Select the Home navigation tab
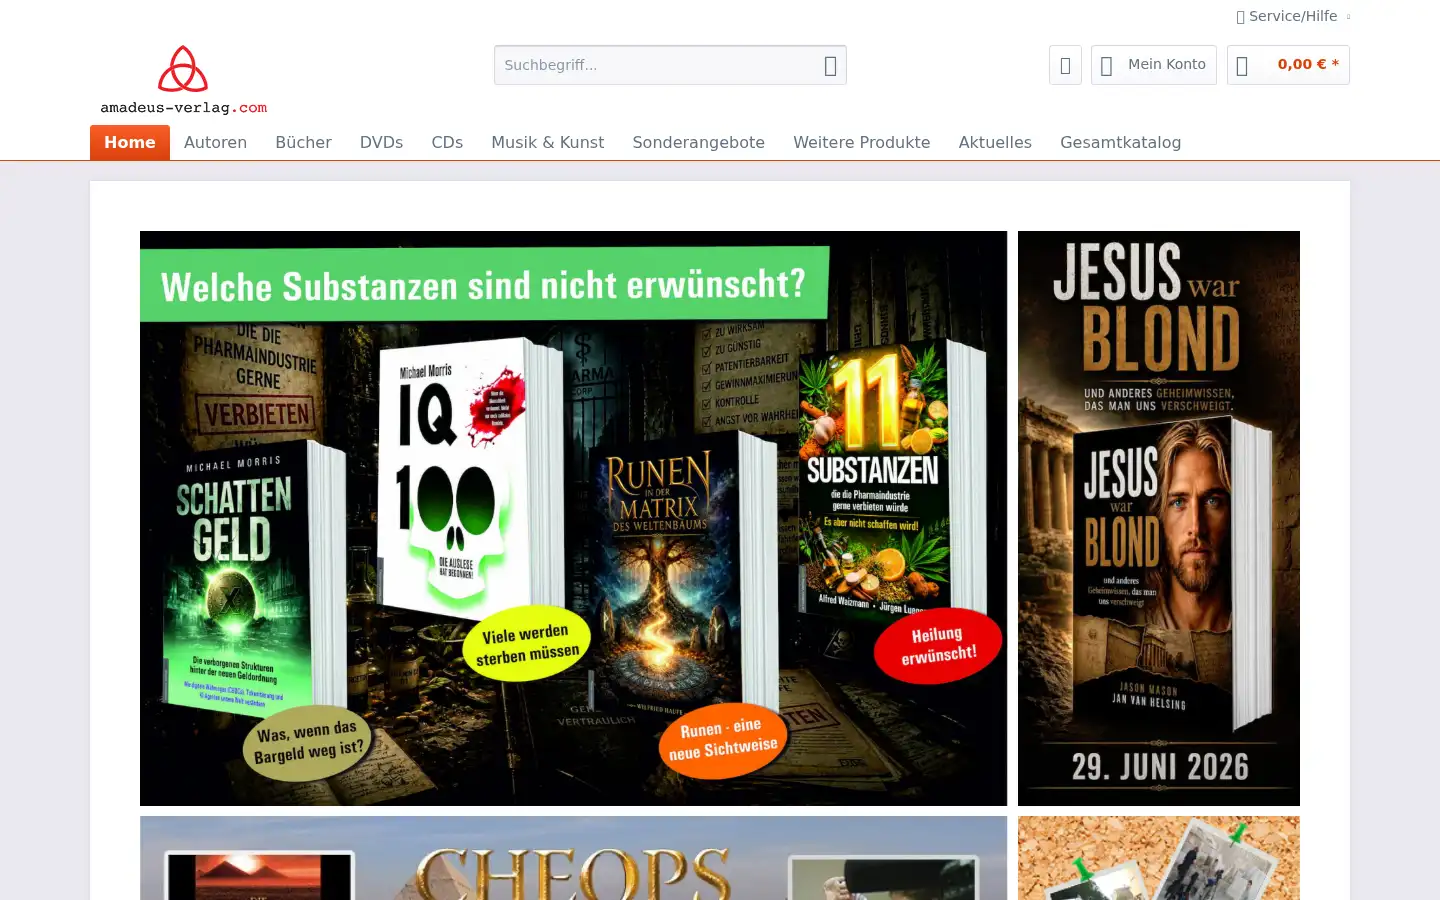Viewport: 1440px width, 900px height. click(130, 142)
